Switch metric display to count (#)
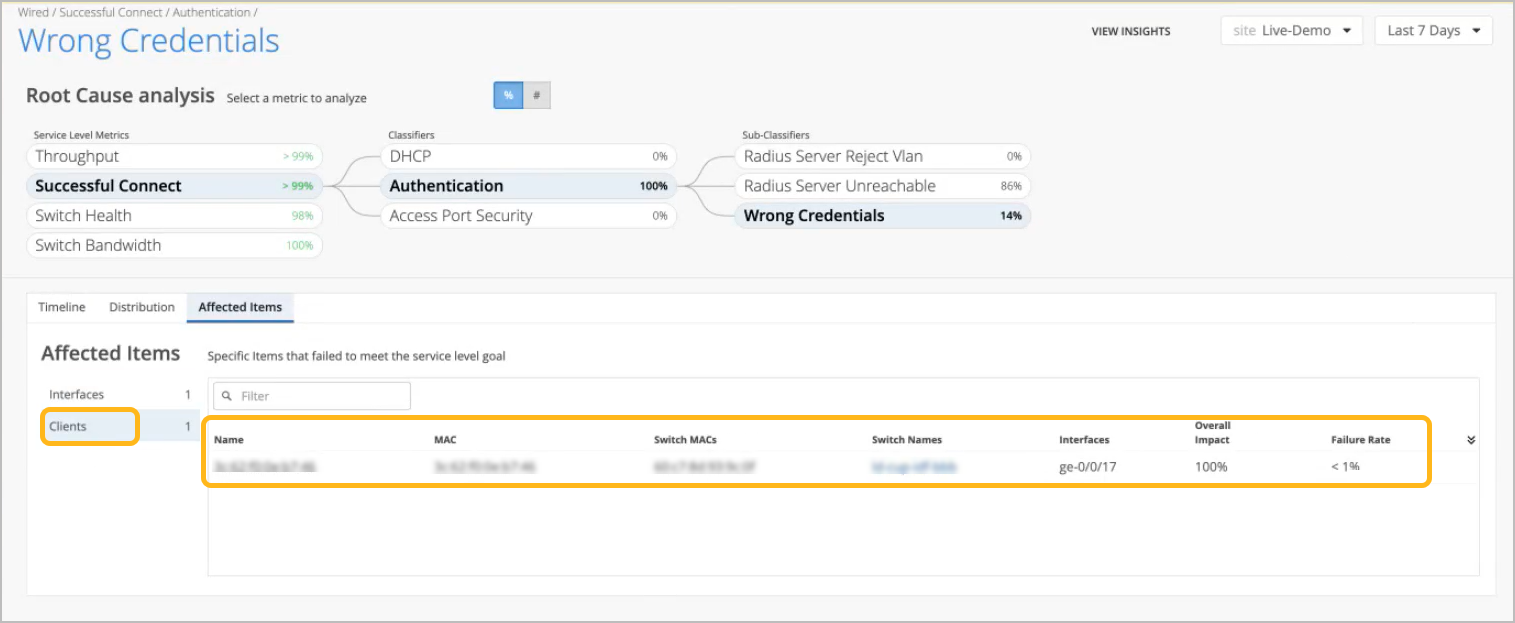The height and width of the screenshot is (623, 1515). (537, 95)
